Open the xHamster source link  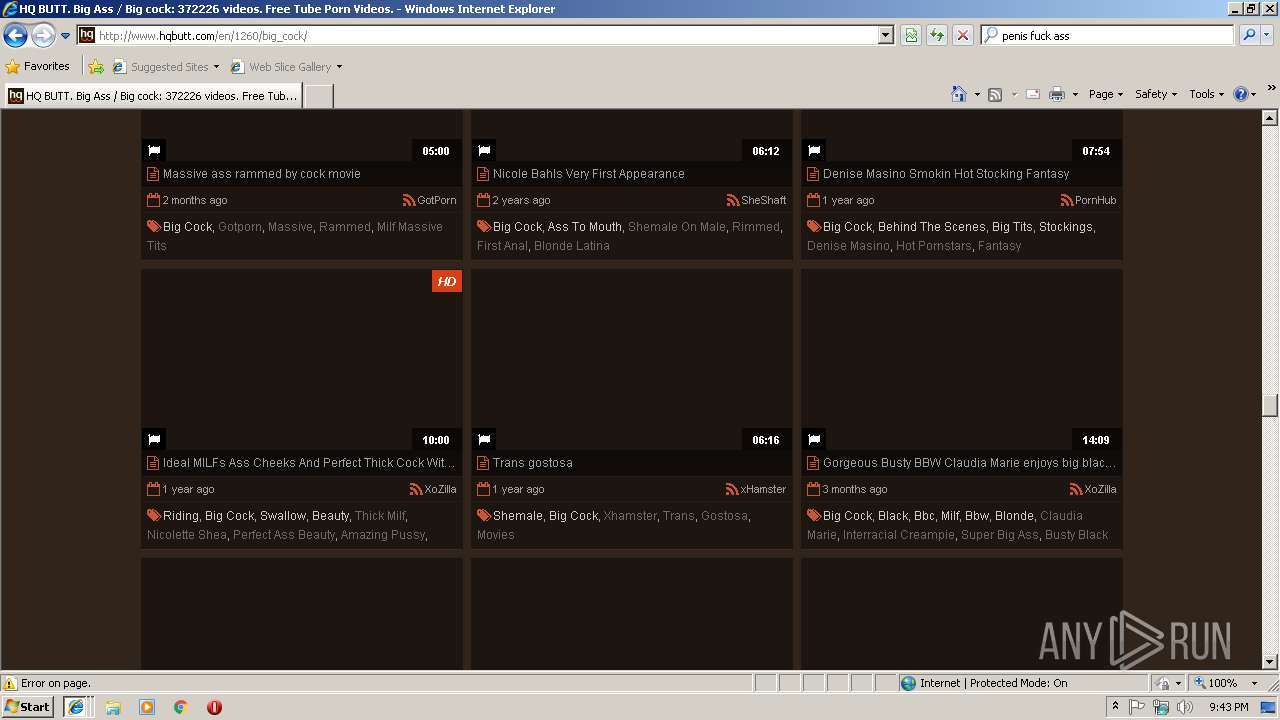pyautogui.click(x=756, y=489)
